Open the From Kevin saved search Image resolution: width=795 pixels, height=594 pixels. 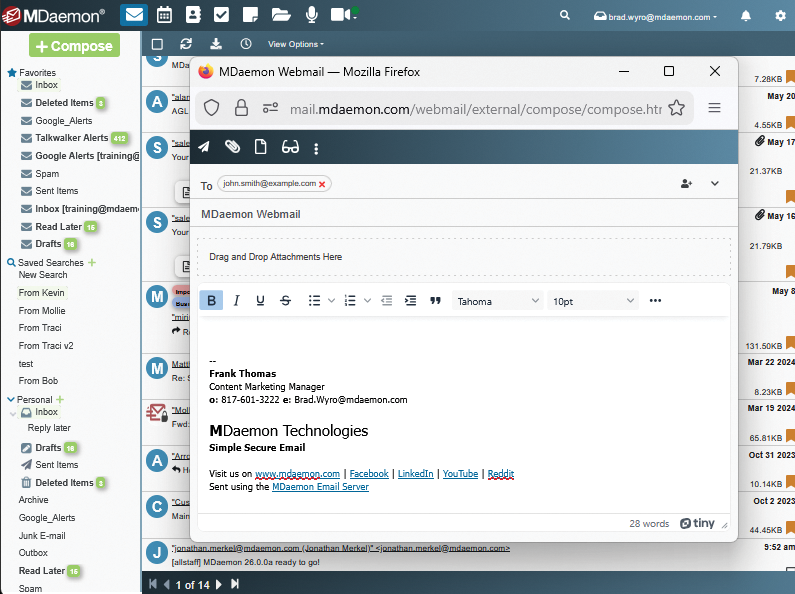tap(42, 292)
